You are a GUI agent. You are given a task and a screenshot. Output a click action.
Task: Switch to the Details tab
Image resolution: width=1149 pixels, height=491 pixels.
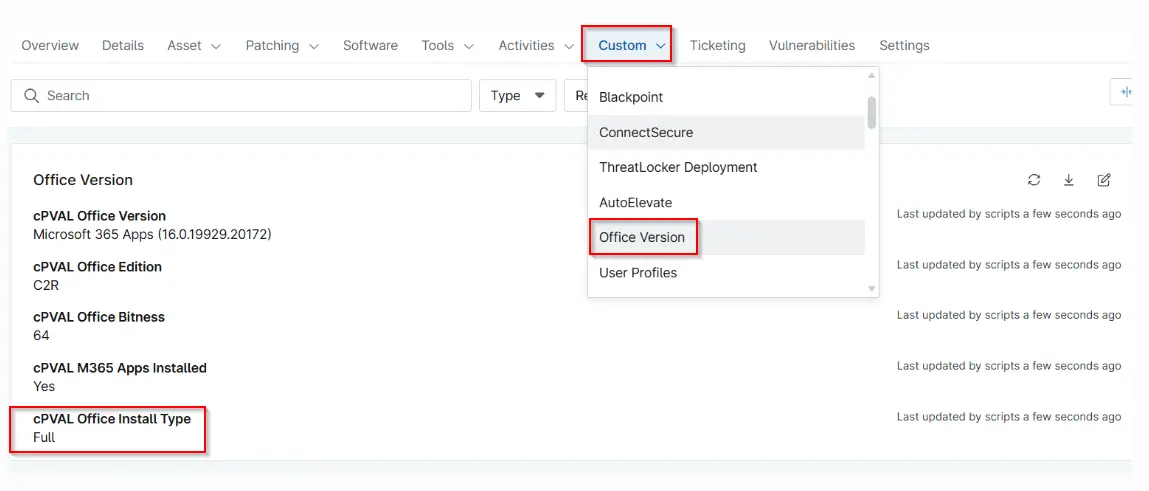tap(123, 45)
